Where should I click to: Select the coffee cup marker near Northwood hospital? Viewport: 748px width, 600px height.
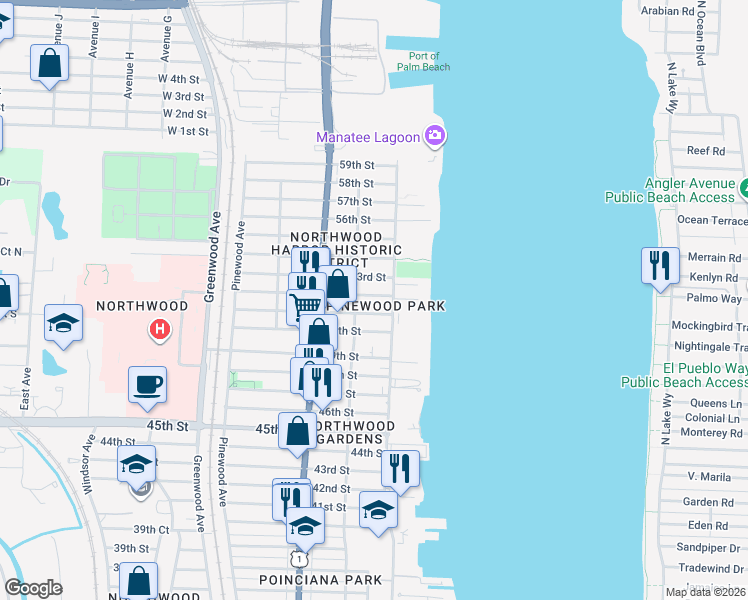pos(147,387)
